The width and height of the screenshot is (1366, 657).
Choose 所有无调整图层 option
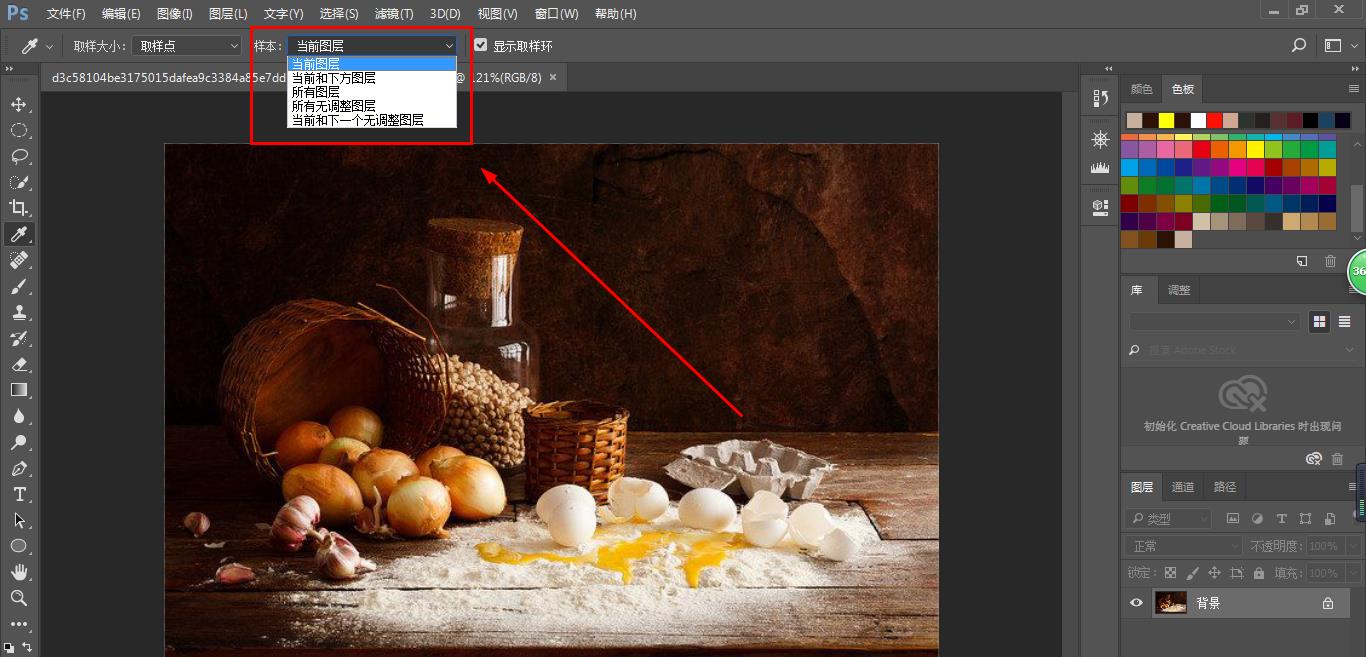pos(372,105)
